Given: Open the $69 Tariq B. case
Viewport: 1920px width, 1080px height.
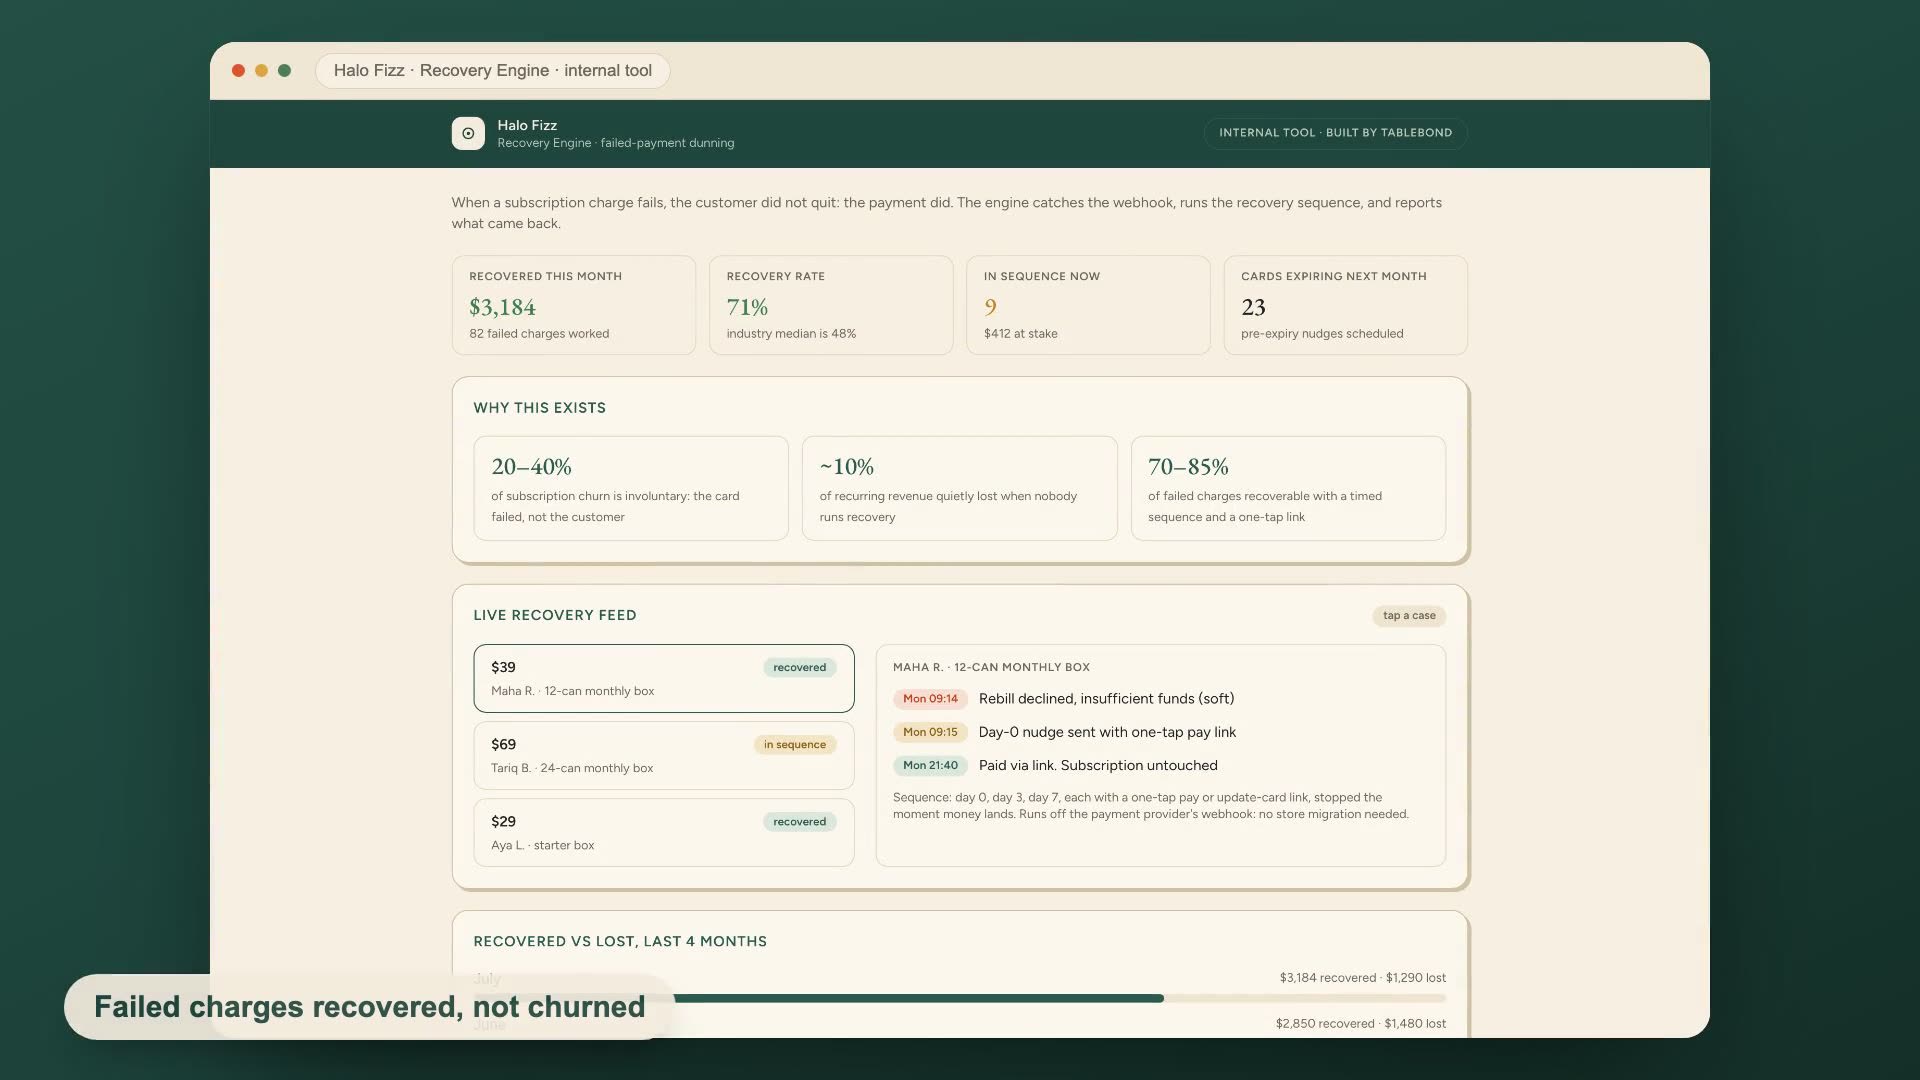Looking at the screenshot, I should [664, 755].
